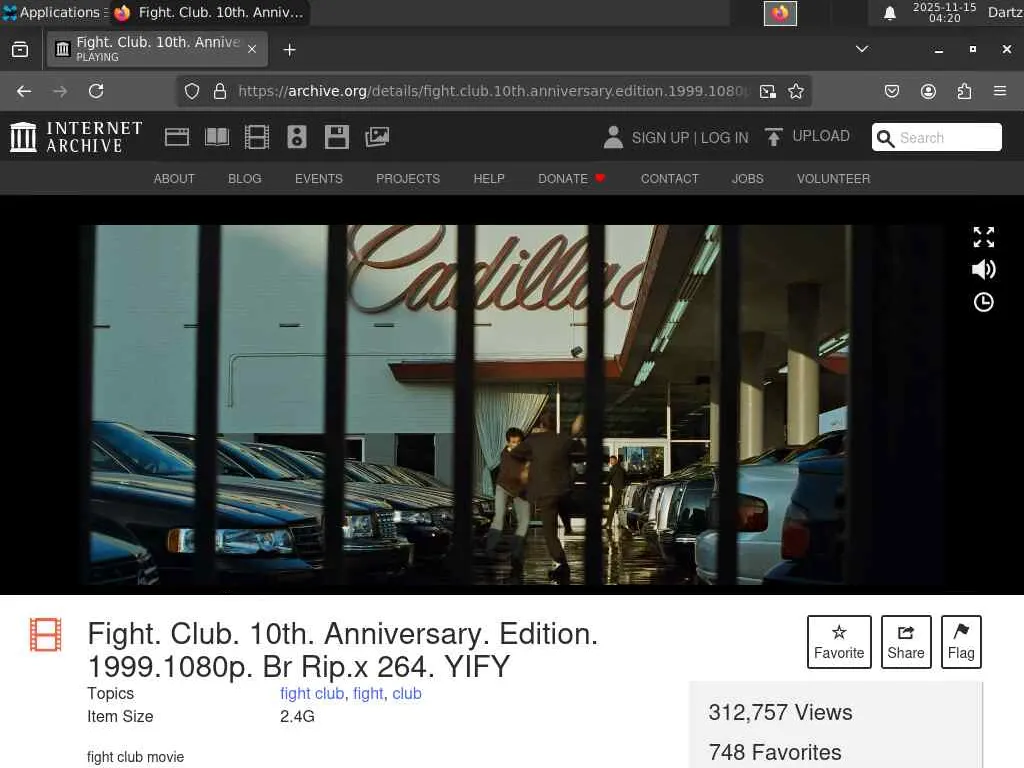Click the '312,757 Views' text

tap(780, 712)
